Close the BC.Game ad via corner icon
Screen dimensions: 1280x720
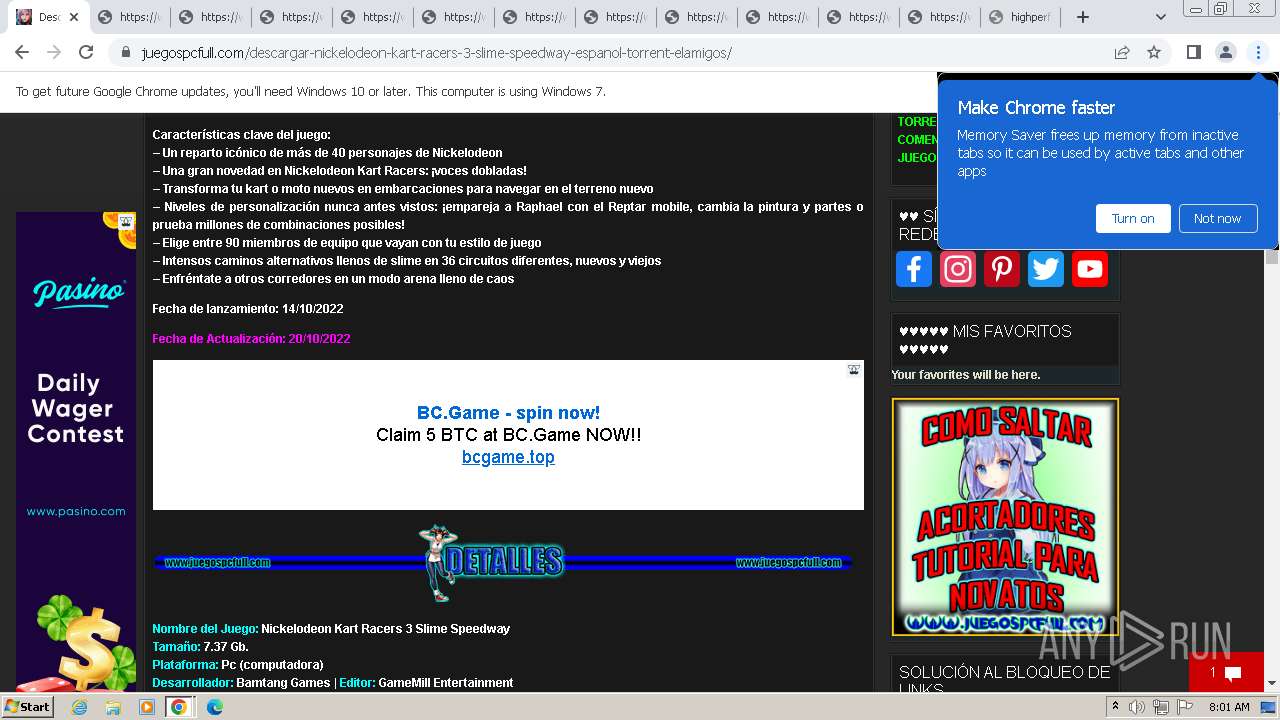854,370
